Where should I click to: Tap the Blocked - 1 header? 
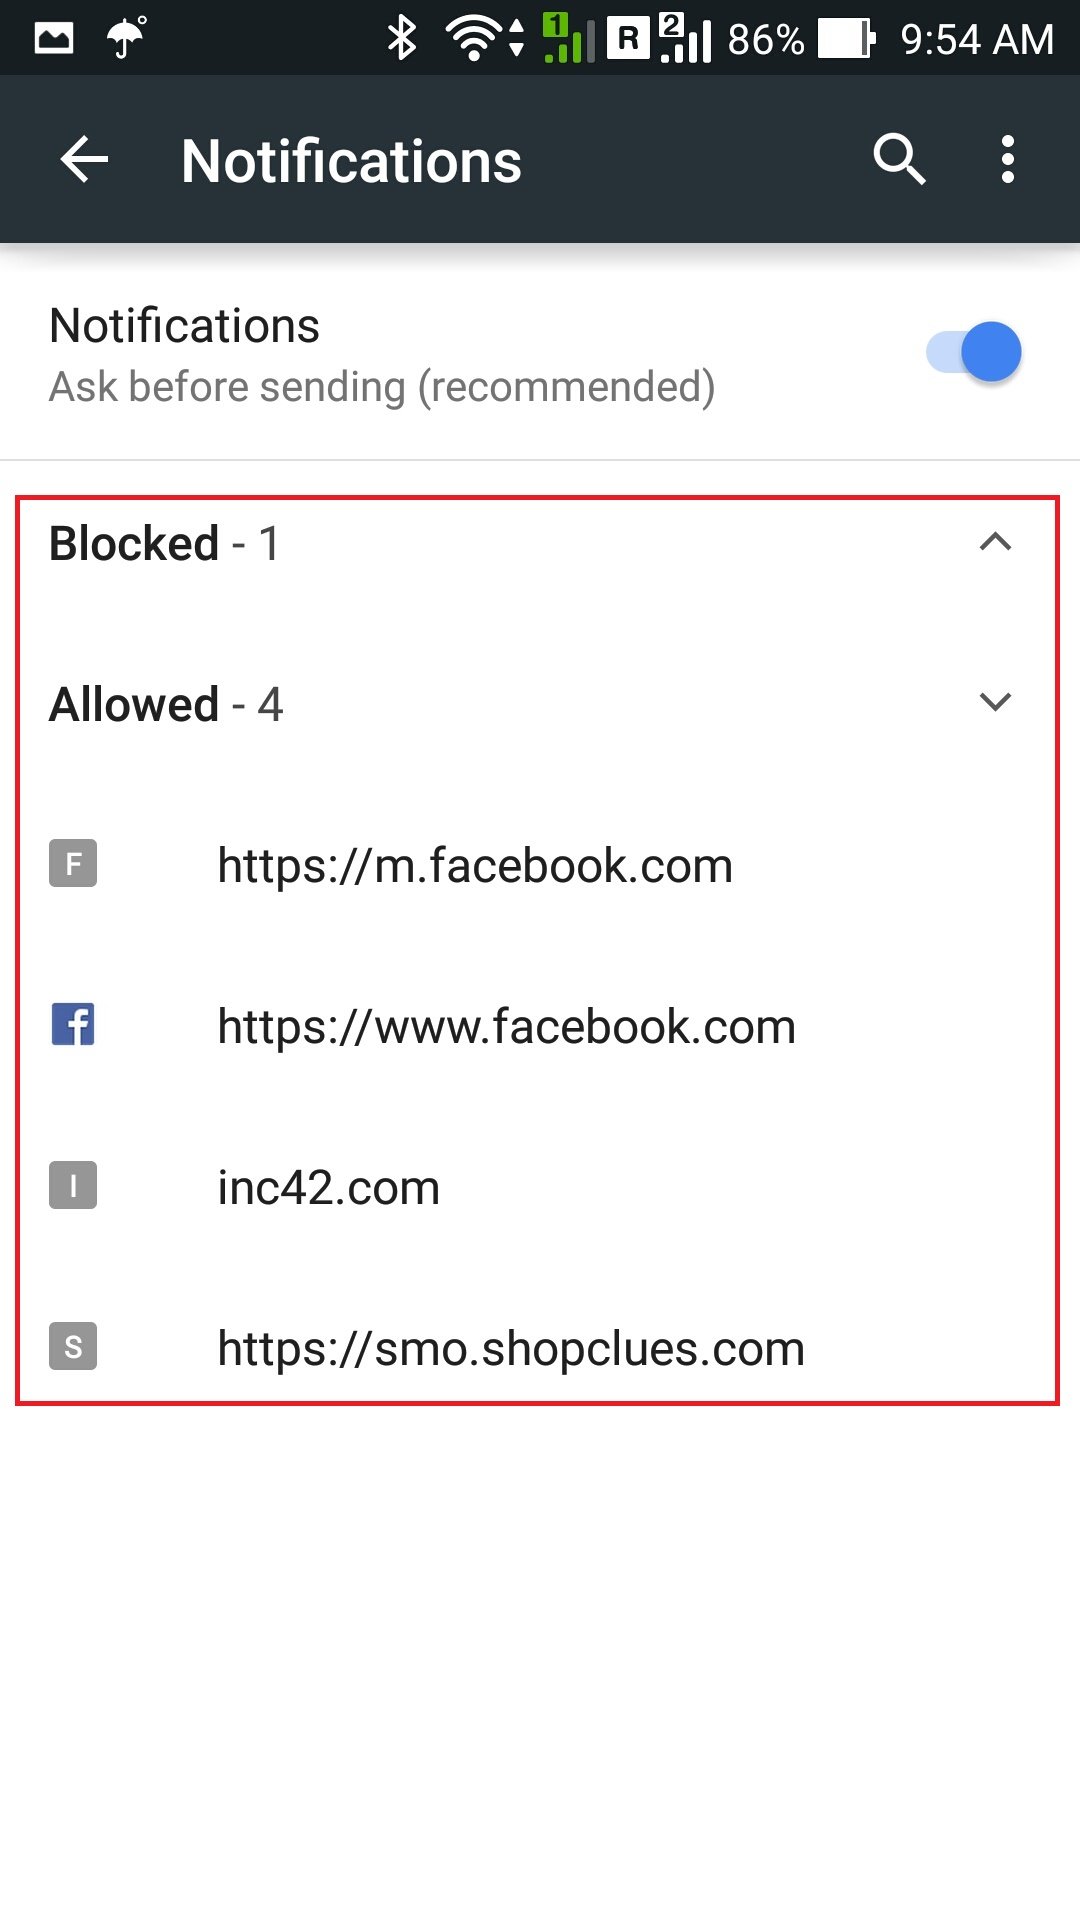coord(165,544)
